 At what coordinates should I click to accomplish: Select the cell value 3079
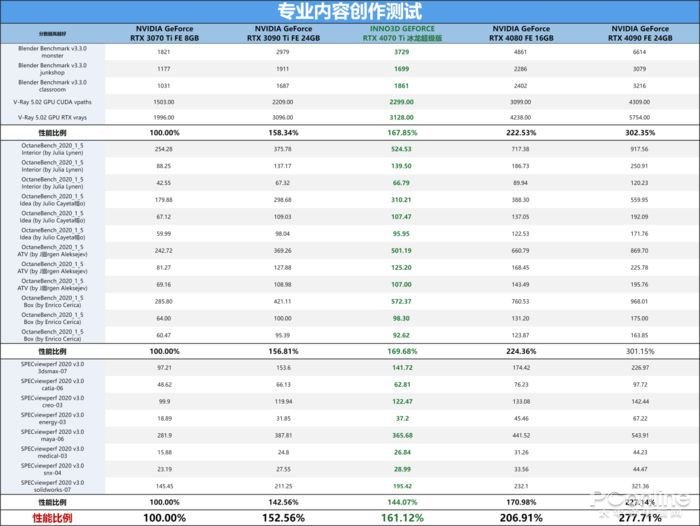pyautogui.click(x=639, y=69)
